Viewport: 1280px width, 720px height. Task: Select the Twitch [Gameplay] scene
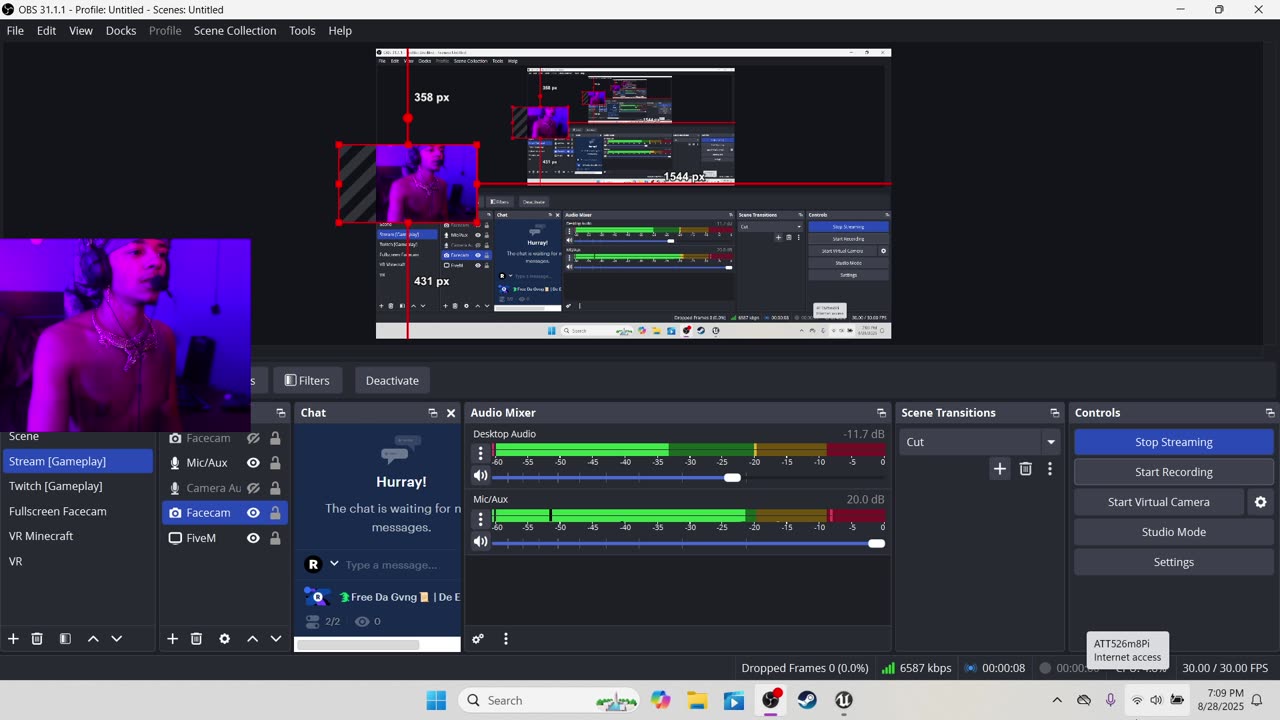[78, 486]
